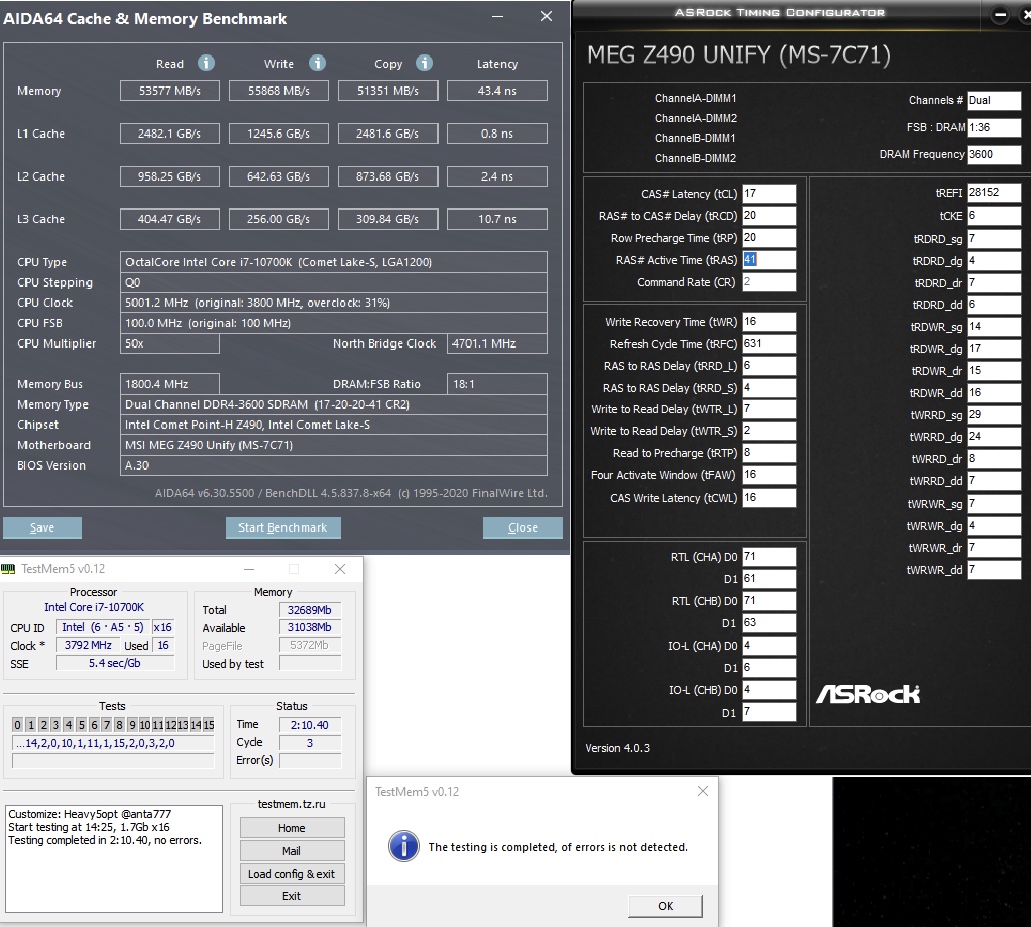Open the Write column info icon

(318, 63)
